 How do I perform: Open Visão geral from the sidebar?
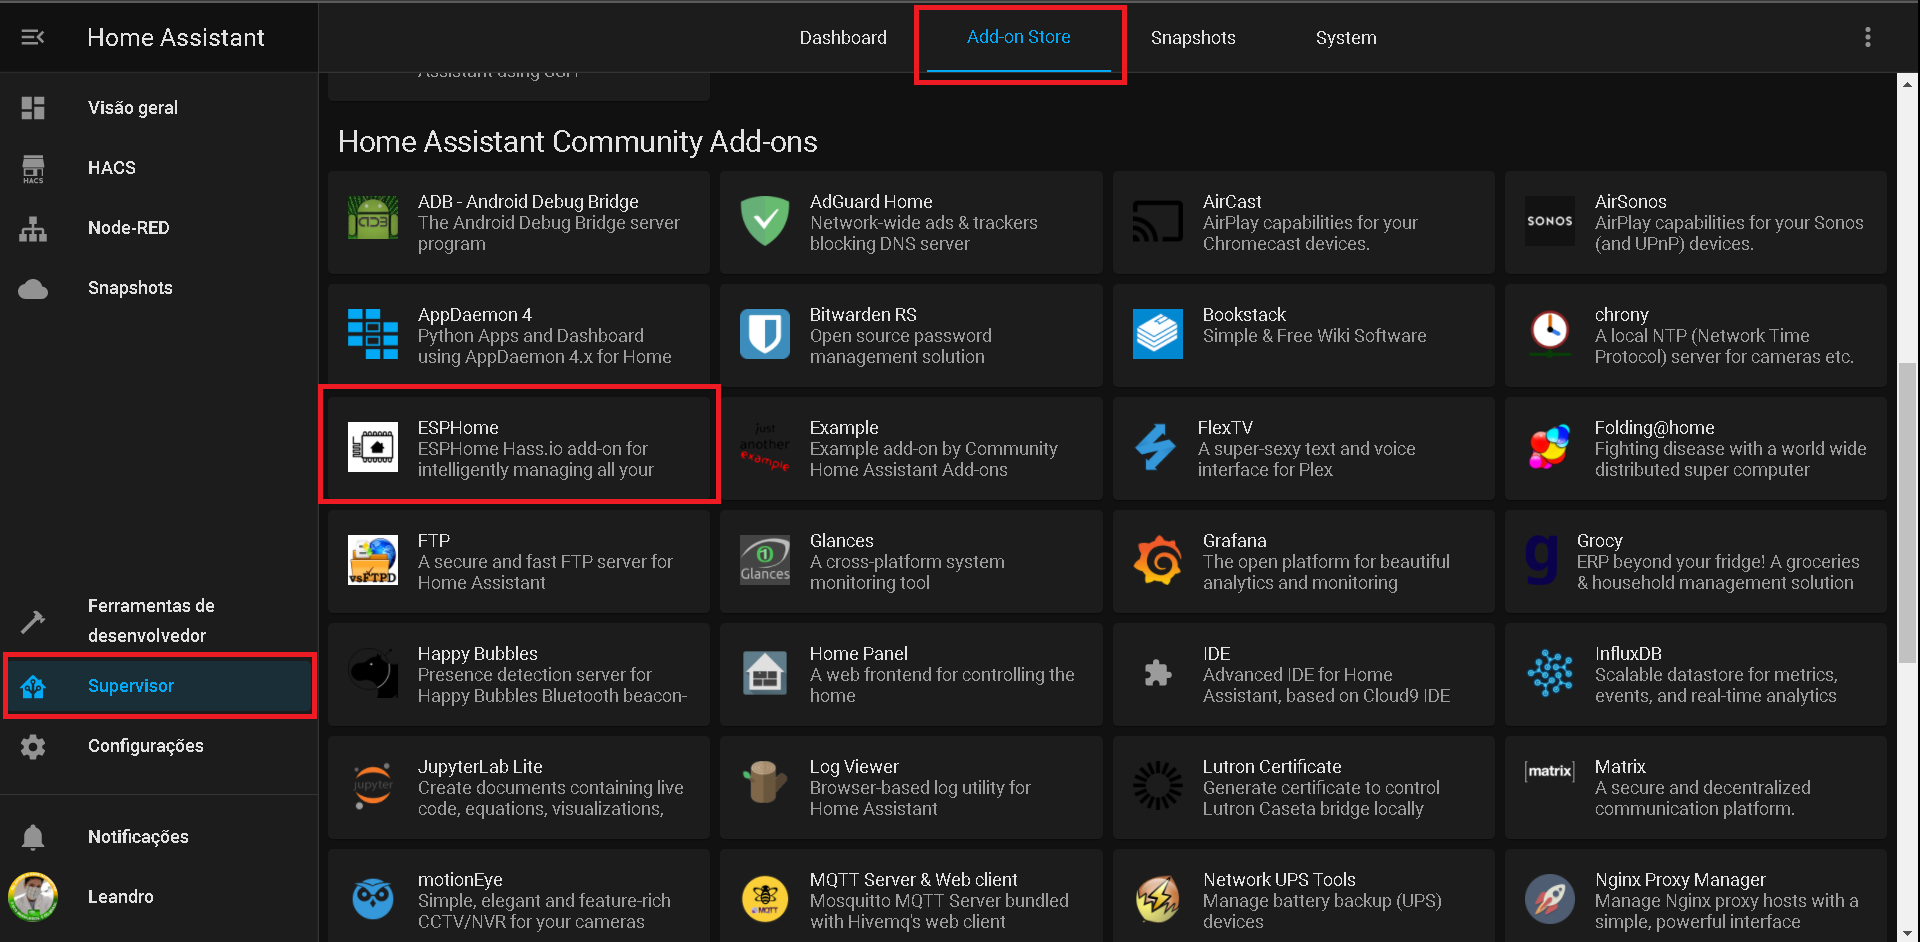point(160,107)
